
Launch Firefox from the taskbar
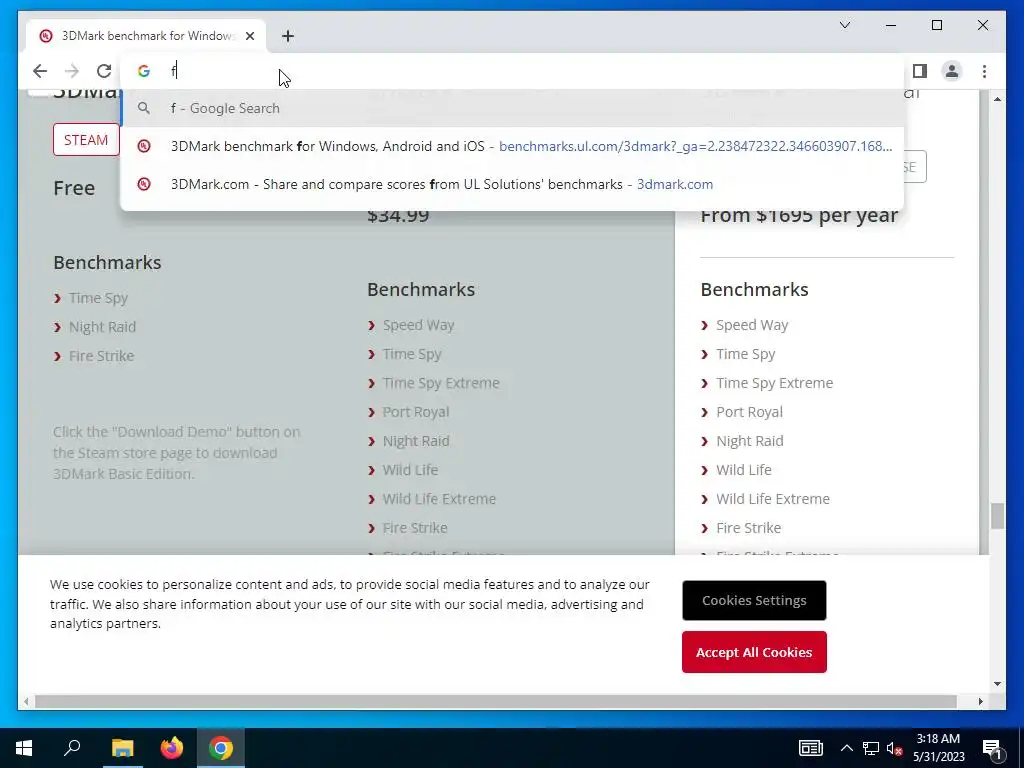172,748
